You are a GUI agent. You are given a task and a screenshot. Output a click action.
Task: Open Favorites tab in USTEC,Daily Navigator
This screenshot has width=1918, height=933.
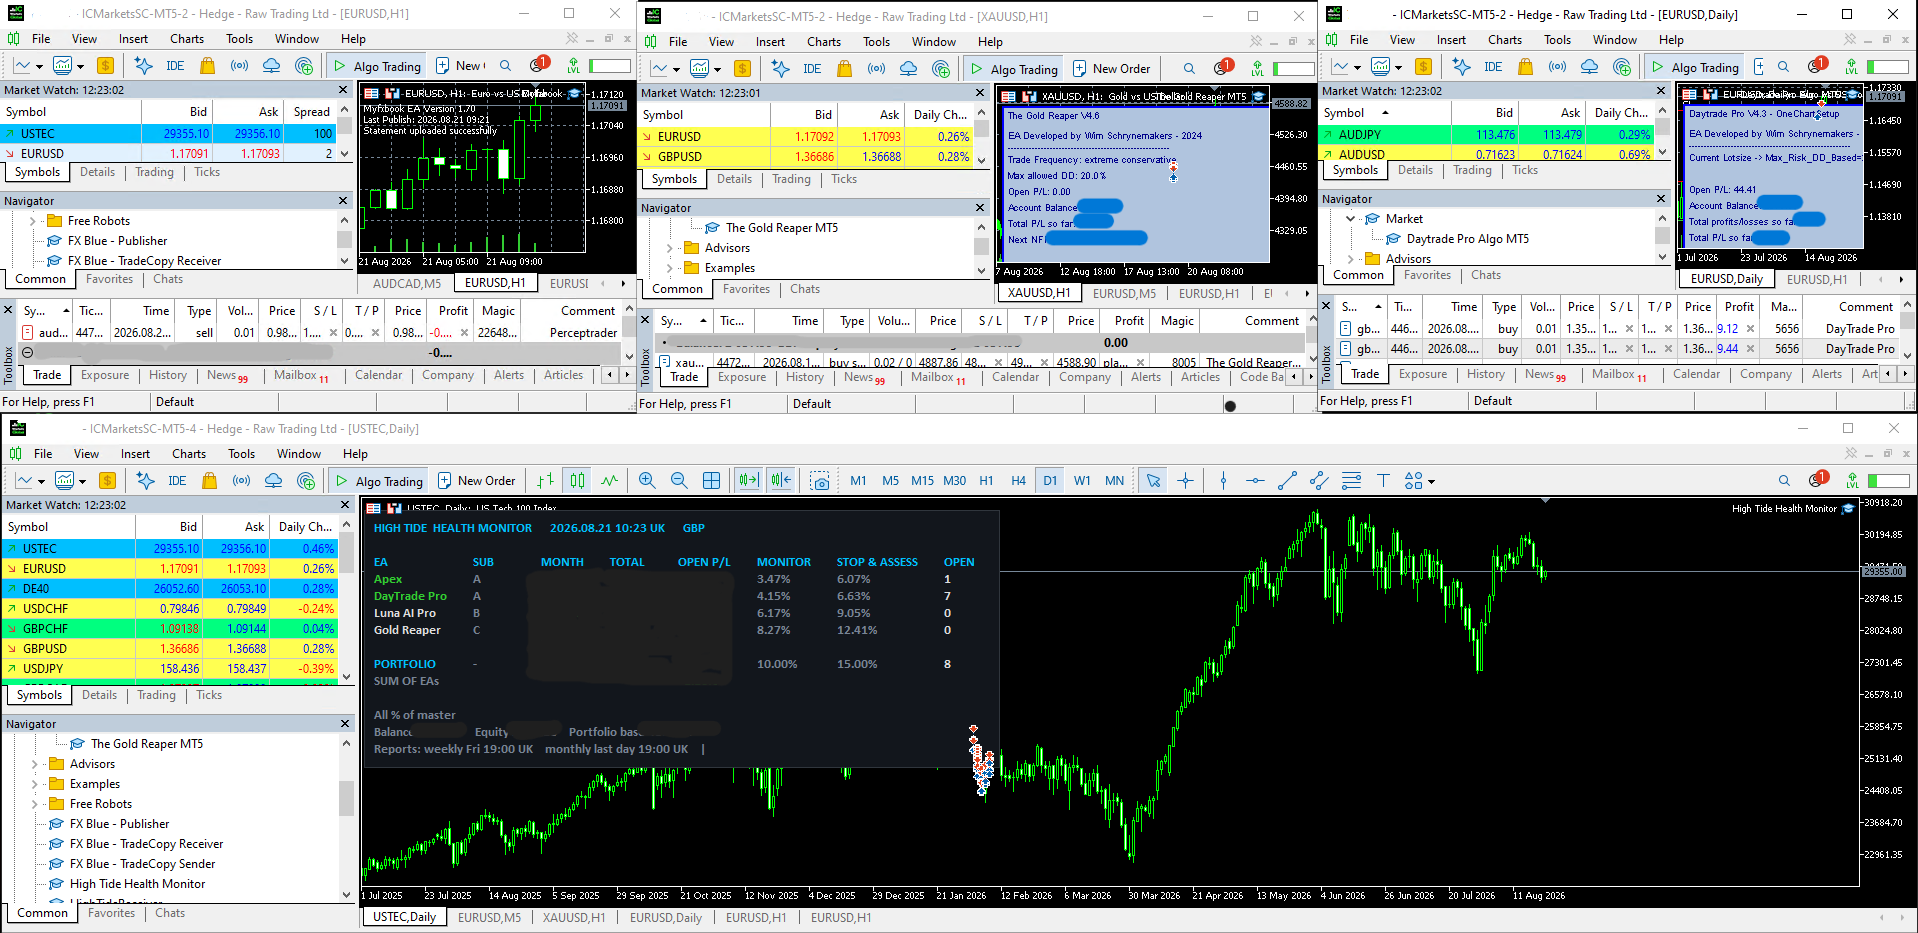(111, 913)
